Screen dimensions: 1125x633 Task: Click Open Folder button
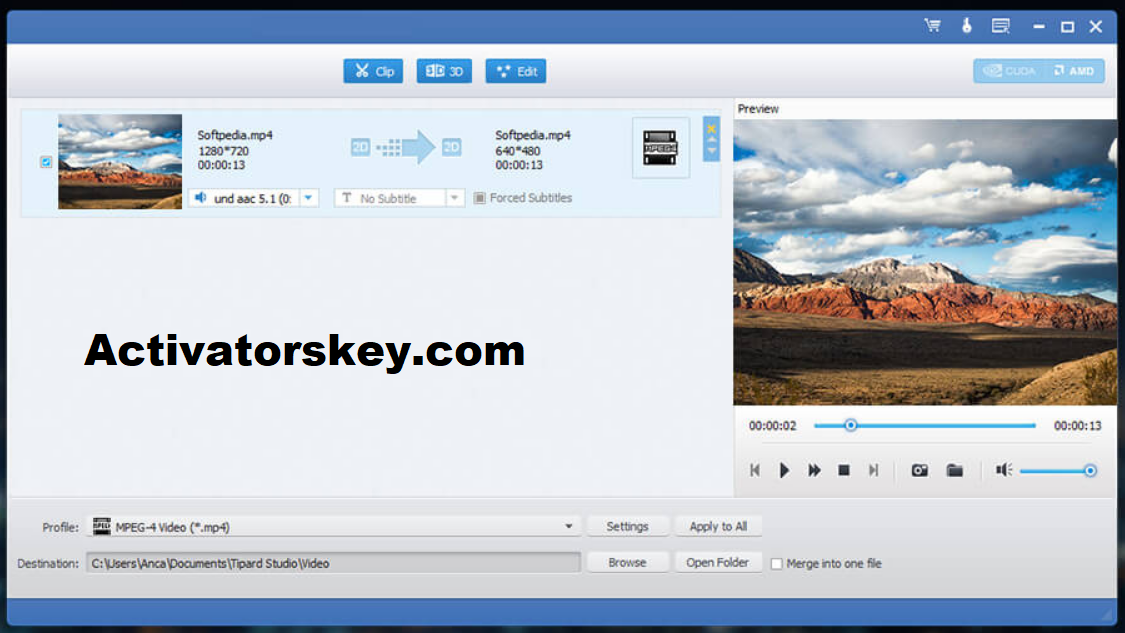tap(717, 563)
